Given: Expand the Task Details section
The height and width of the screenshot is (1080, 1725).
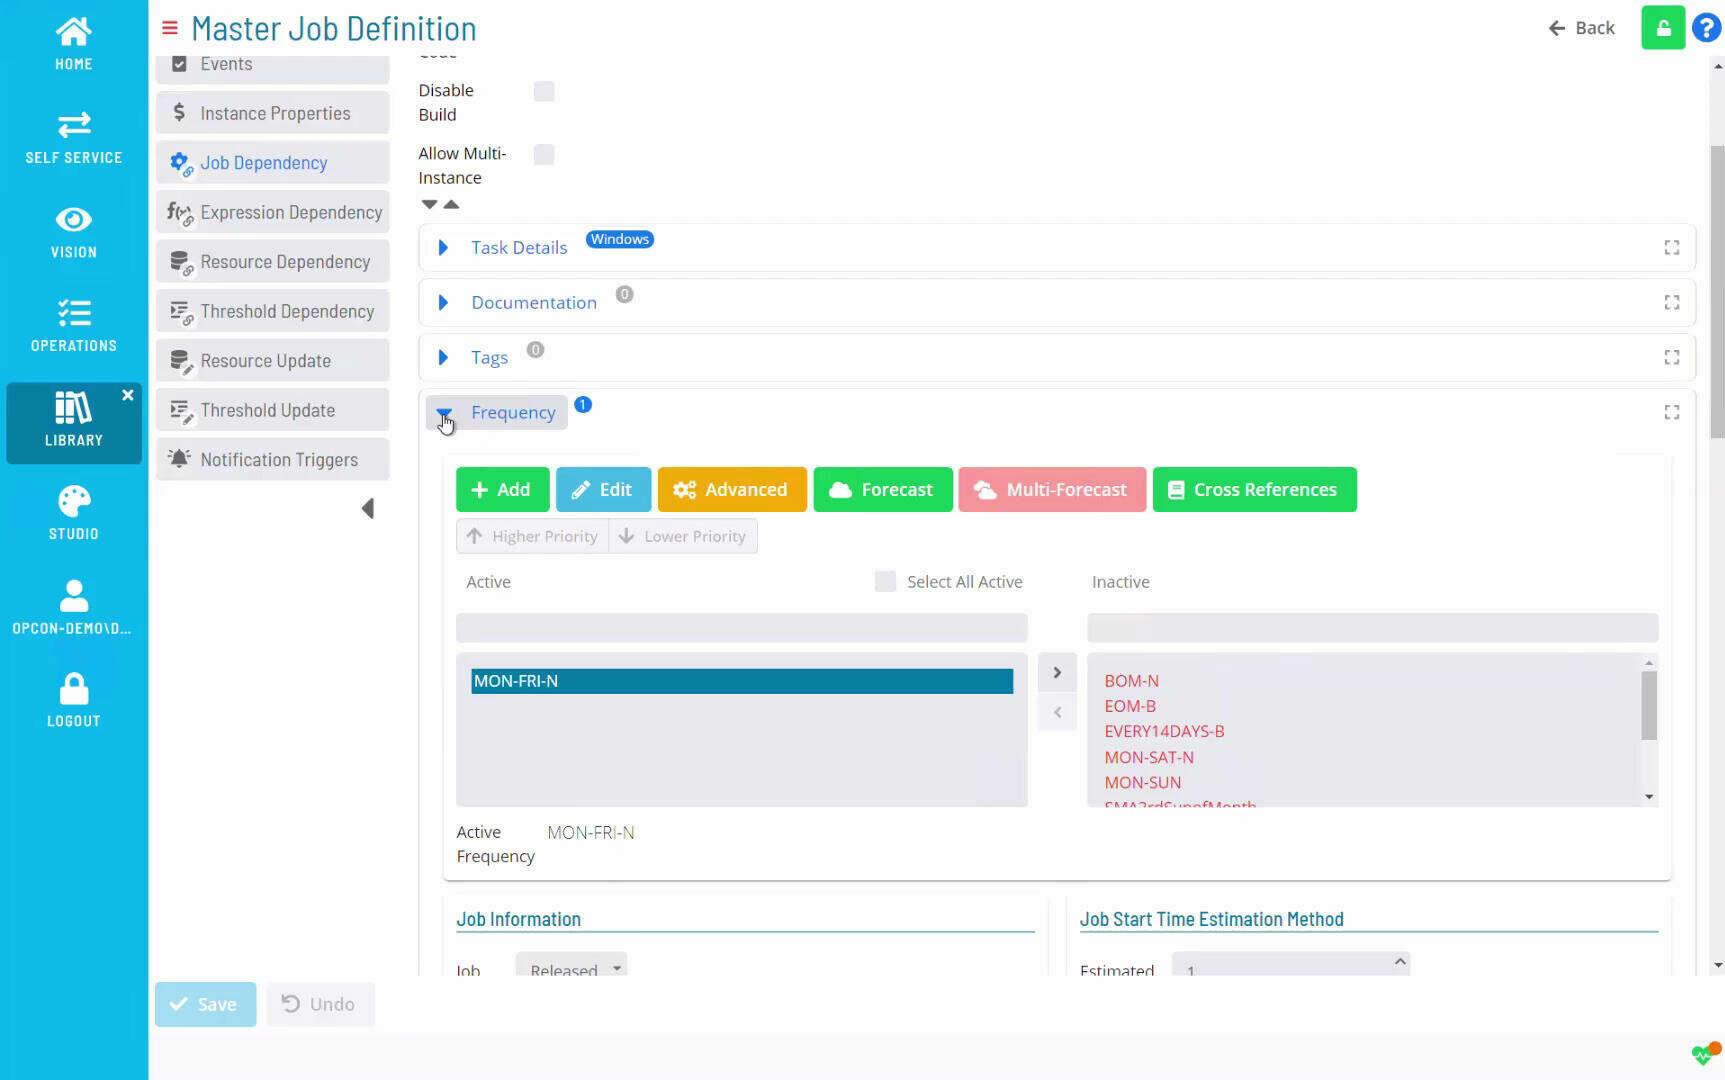Looking at the screenshot, I should point(443,248).
